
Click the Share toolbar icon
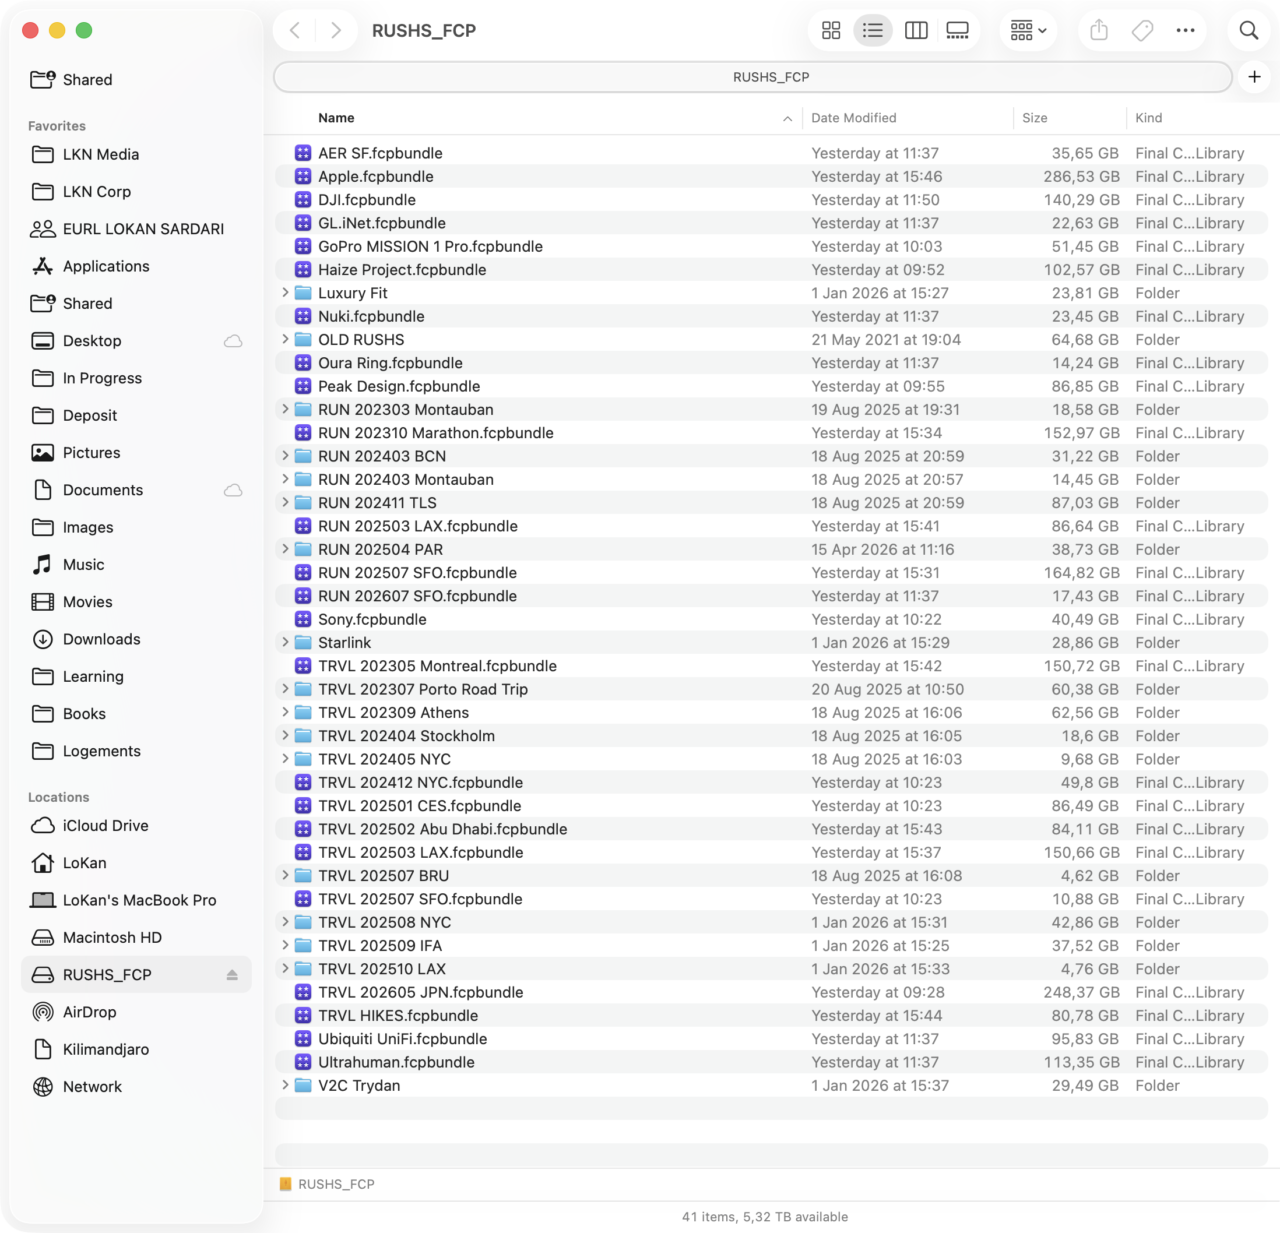pos(1099,31)
